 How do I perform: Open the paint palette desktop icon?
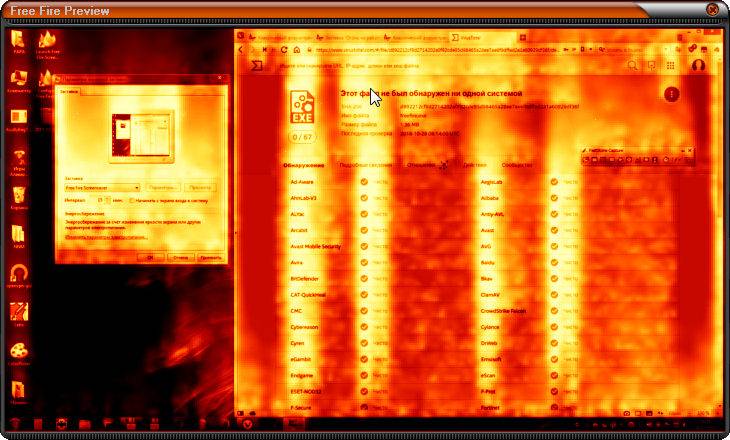[x=19, y=353]
